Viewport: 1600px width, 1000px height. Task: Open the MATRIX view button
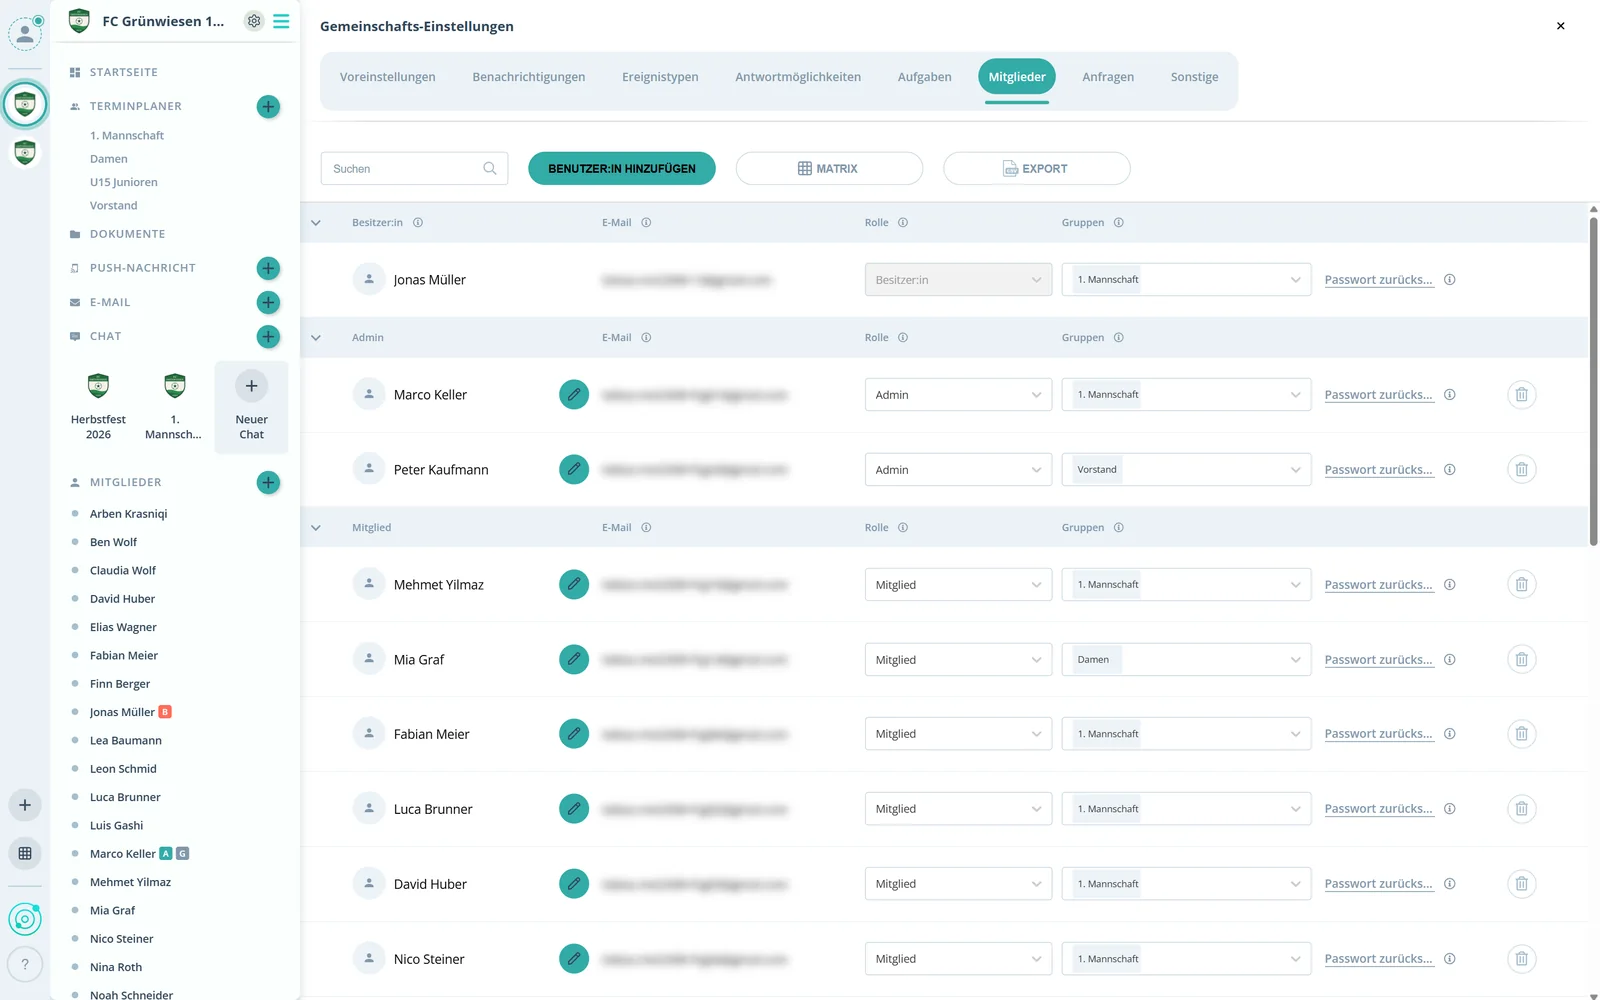coord(829,169)
